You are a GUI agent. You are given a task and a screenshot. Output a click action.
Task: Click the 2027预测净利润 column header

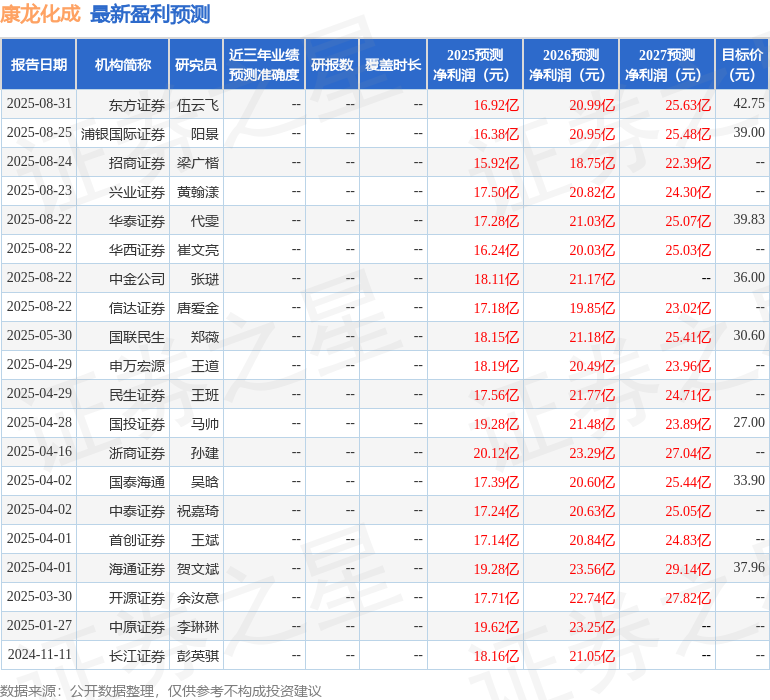point(667,64)
